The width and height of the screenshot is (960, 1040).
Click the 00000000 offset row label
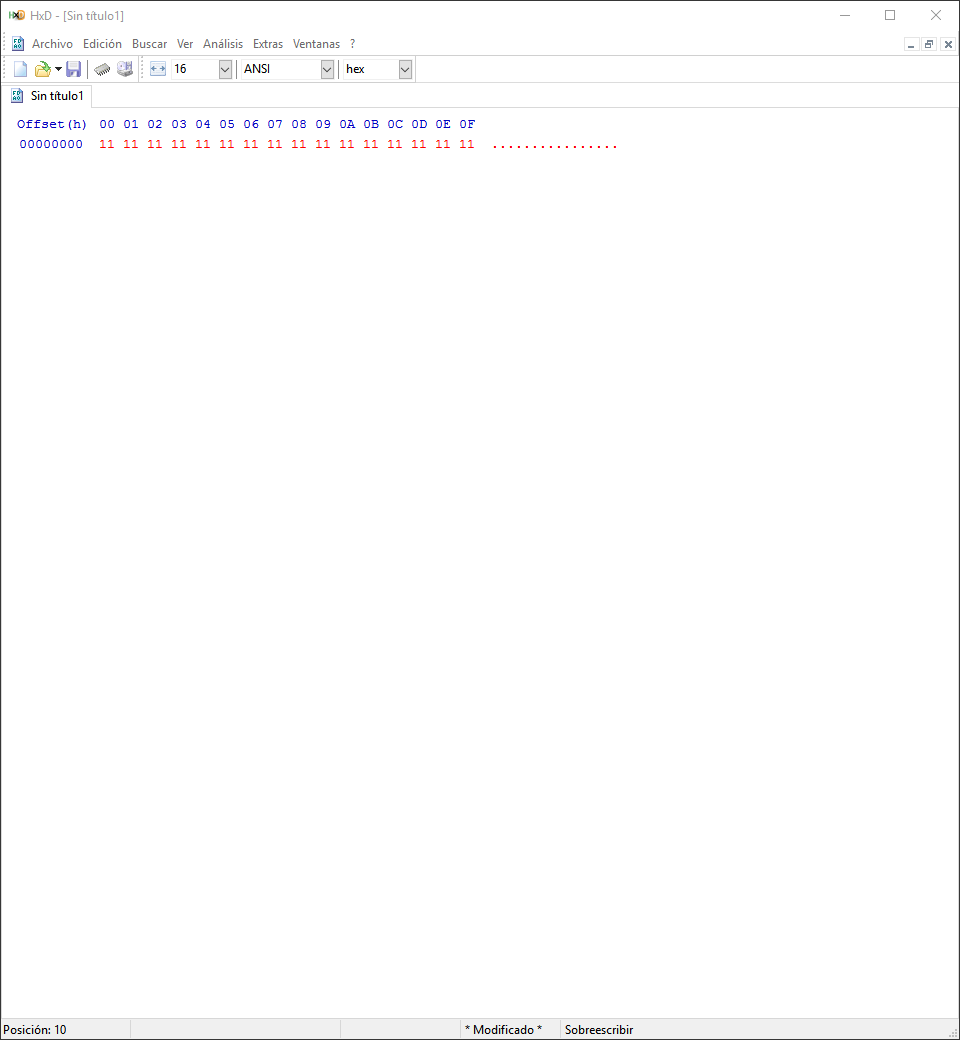51,144
